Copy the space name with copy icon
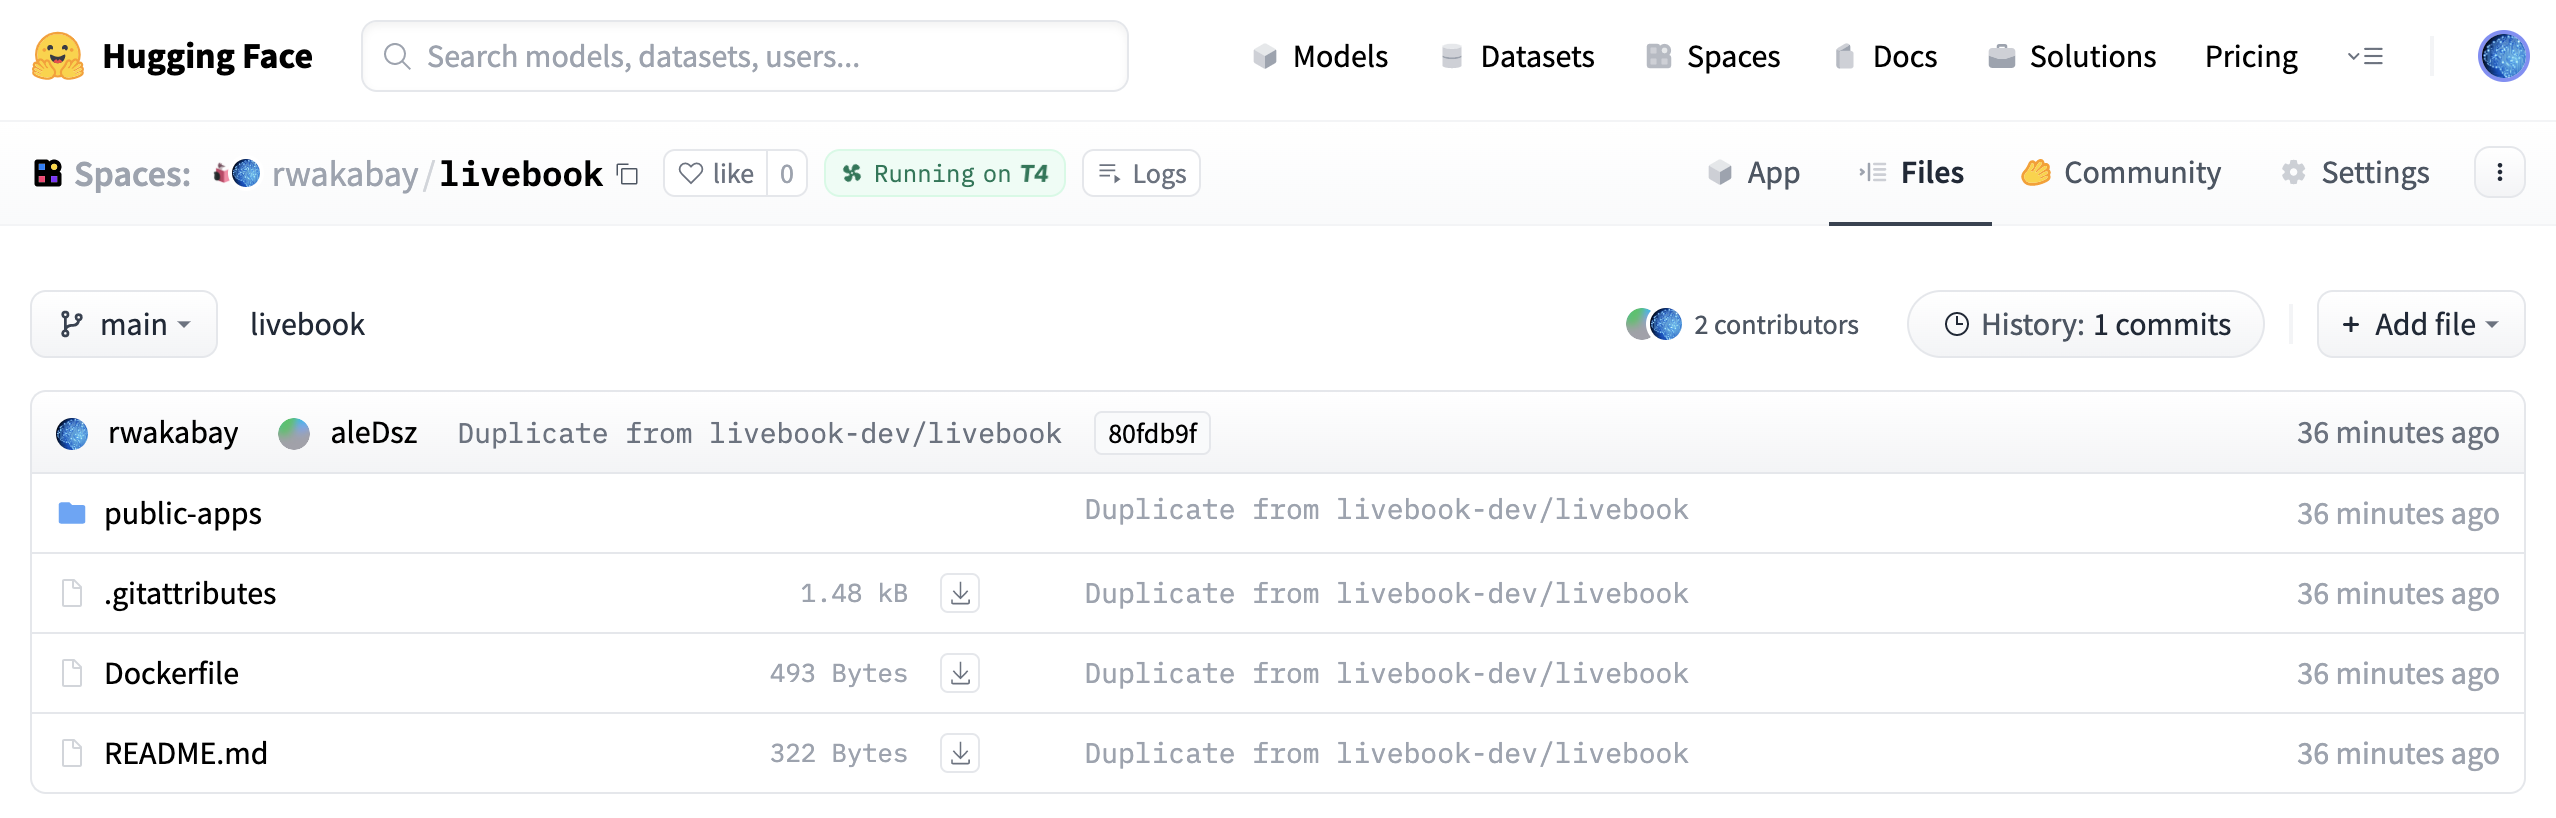Screen dimensions: 2556x818 tap(628, 174)
